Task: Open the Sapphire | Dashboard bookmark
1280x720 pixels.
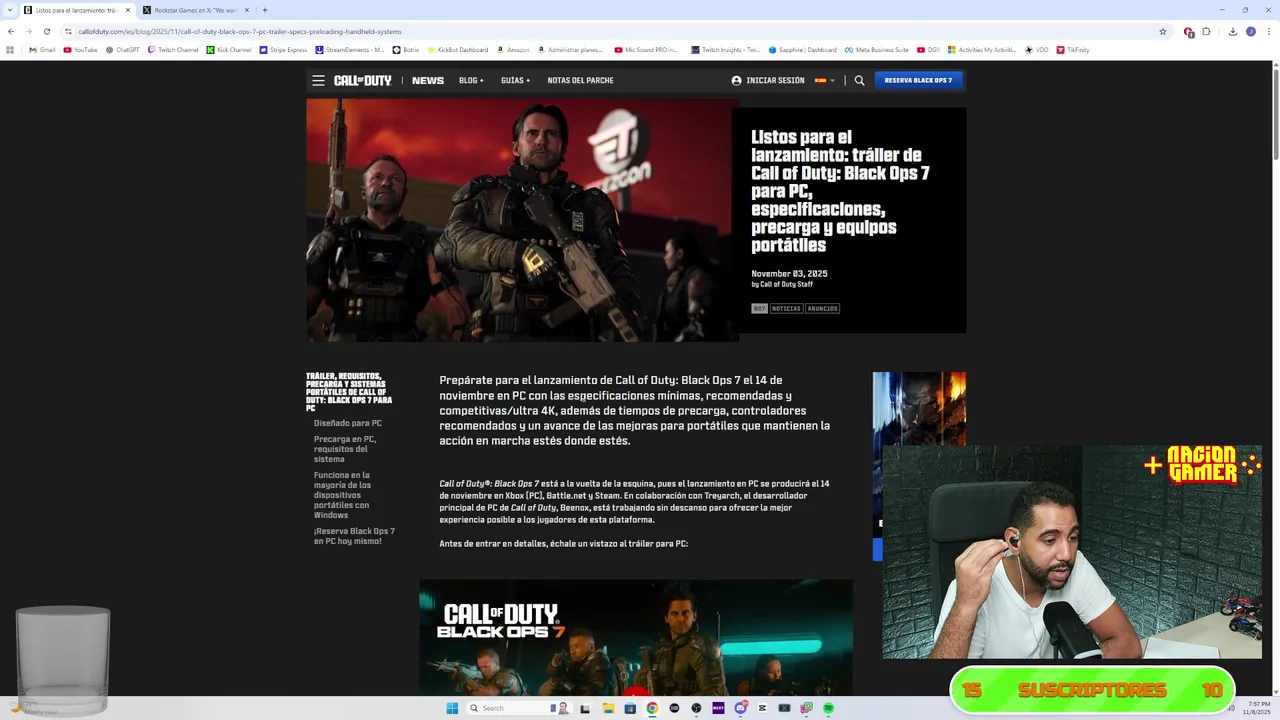Action: [802, 49]
